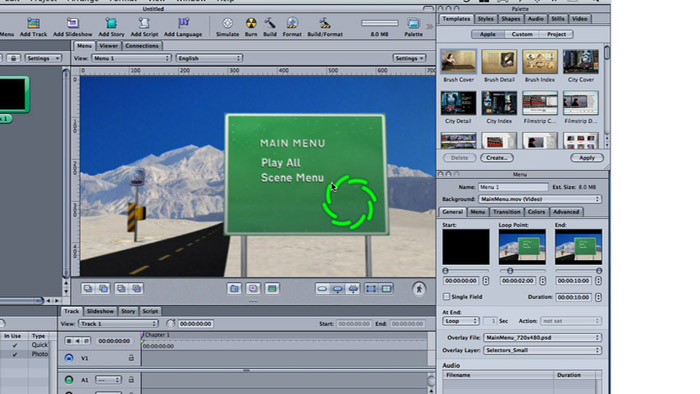Click the Build/Format toolbar icon

[x=325, y=23]
